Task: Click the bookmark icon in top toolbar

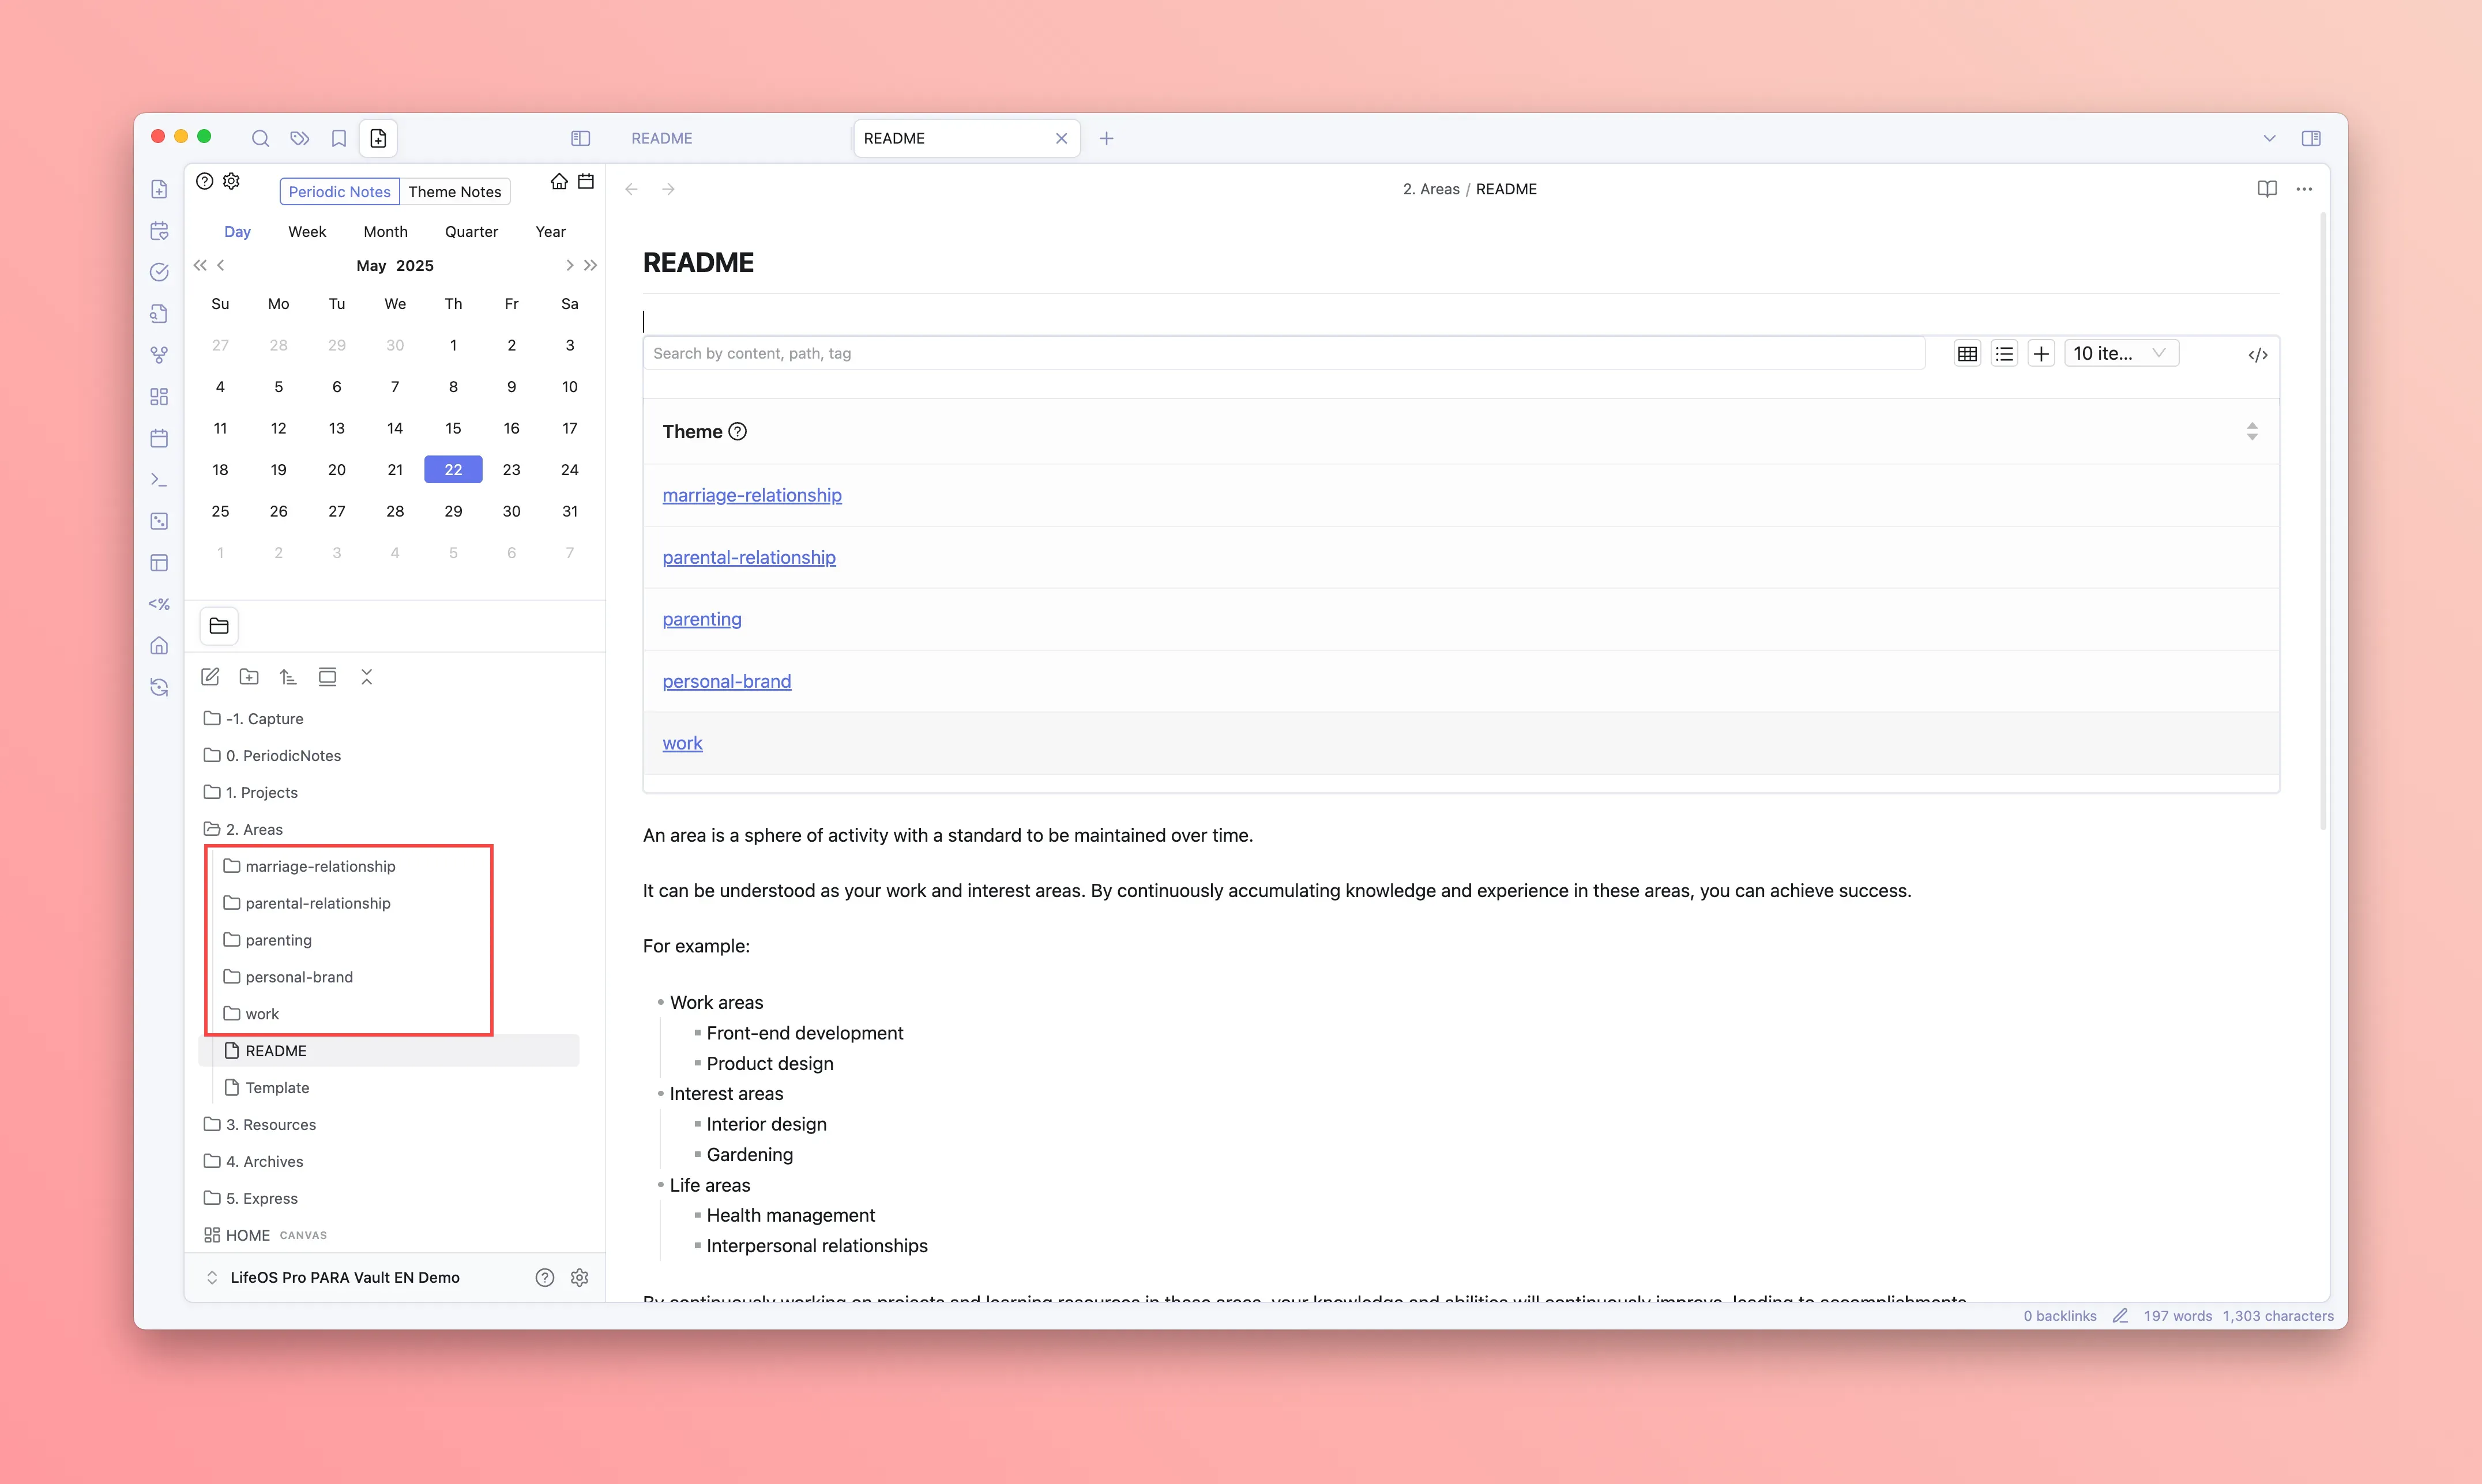Action: click(339, 138)
